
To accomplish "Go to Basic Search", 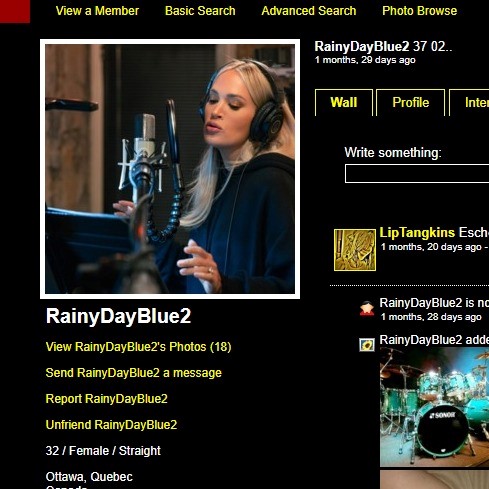I will click(x=200, y=11).
